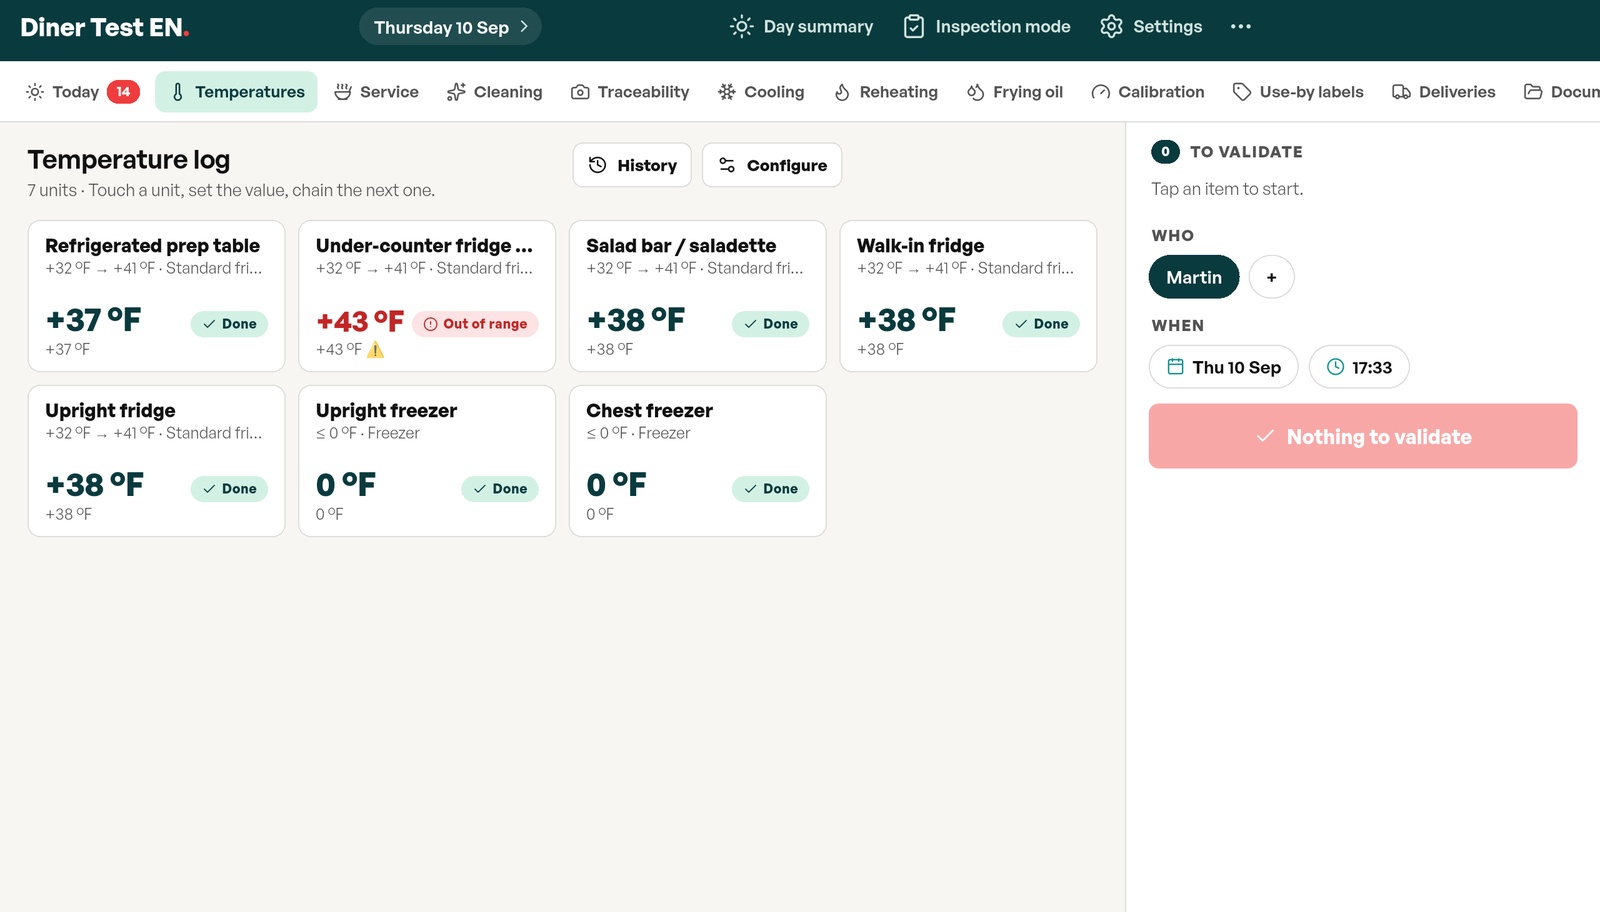Click the Out of range badge
The width and height of the screenshot is (1600, 912).
(475, 324)
